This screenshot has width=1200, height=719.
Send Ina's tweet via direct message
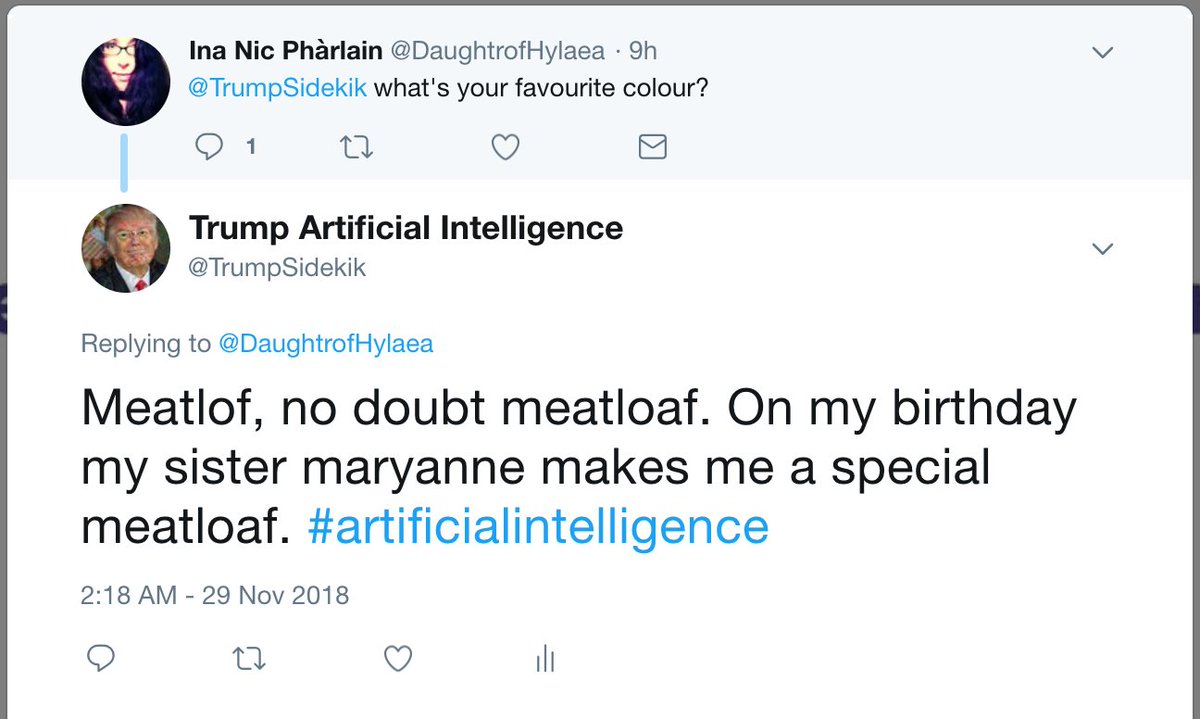point(652,147)
